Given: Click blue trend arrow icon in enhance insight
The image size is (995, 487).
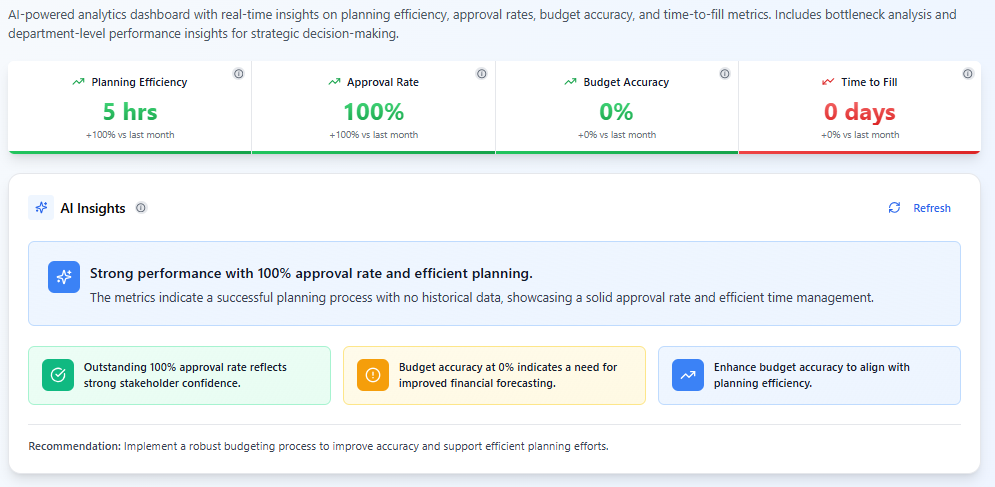Looking at the screenshot, I should click(x=688, y=375).
